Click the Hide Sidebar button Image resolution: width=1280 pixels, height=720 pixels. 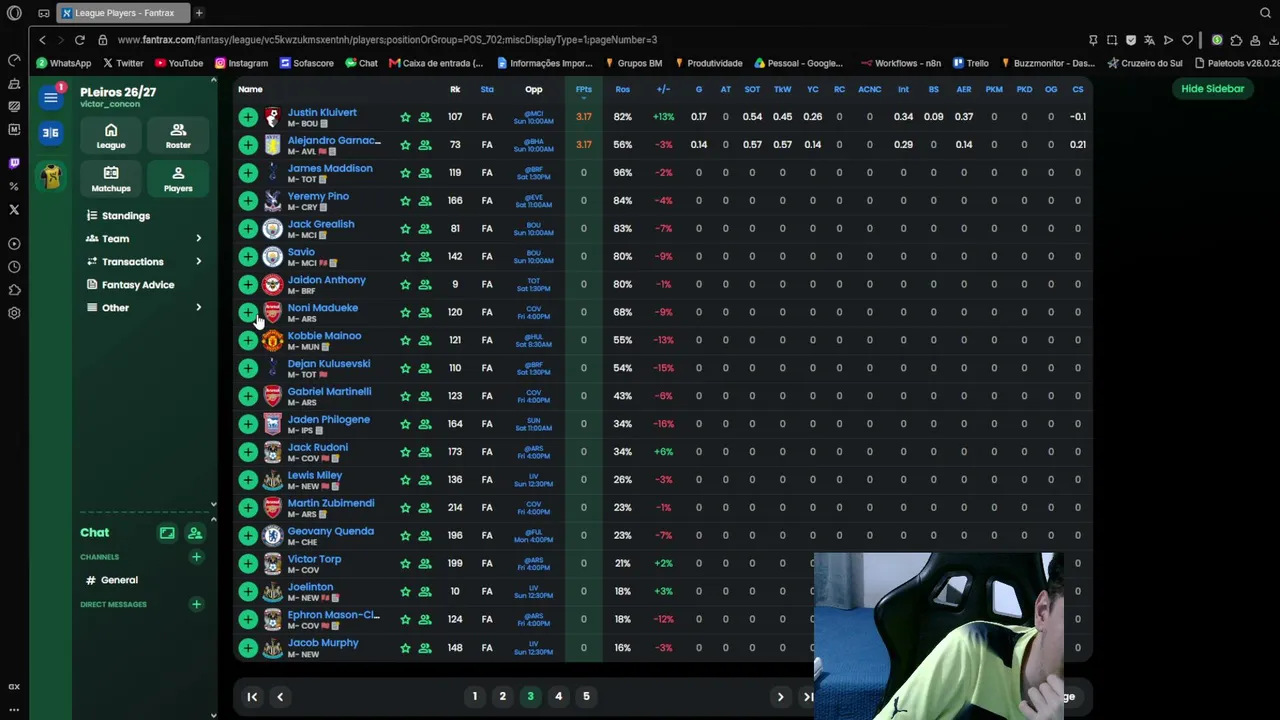[x=1212, y=89]
